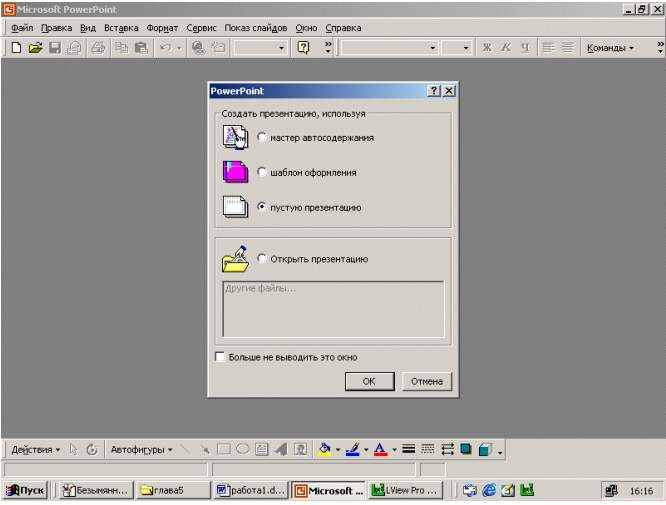Image resolution: width=666 pixels, height=505 pixels.
Task: Open the Правка menu
Action: (x=56, y=28)
